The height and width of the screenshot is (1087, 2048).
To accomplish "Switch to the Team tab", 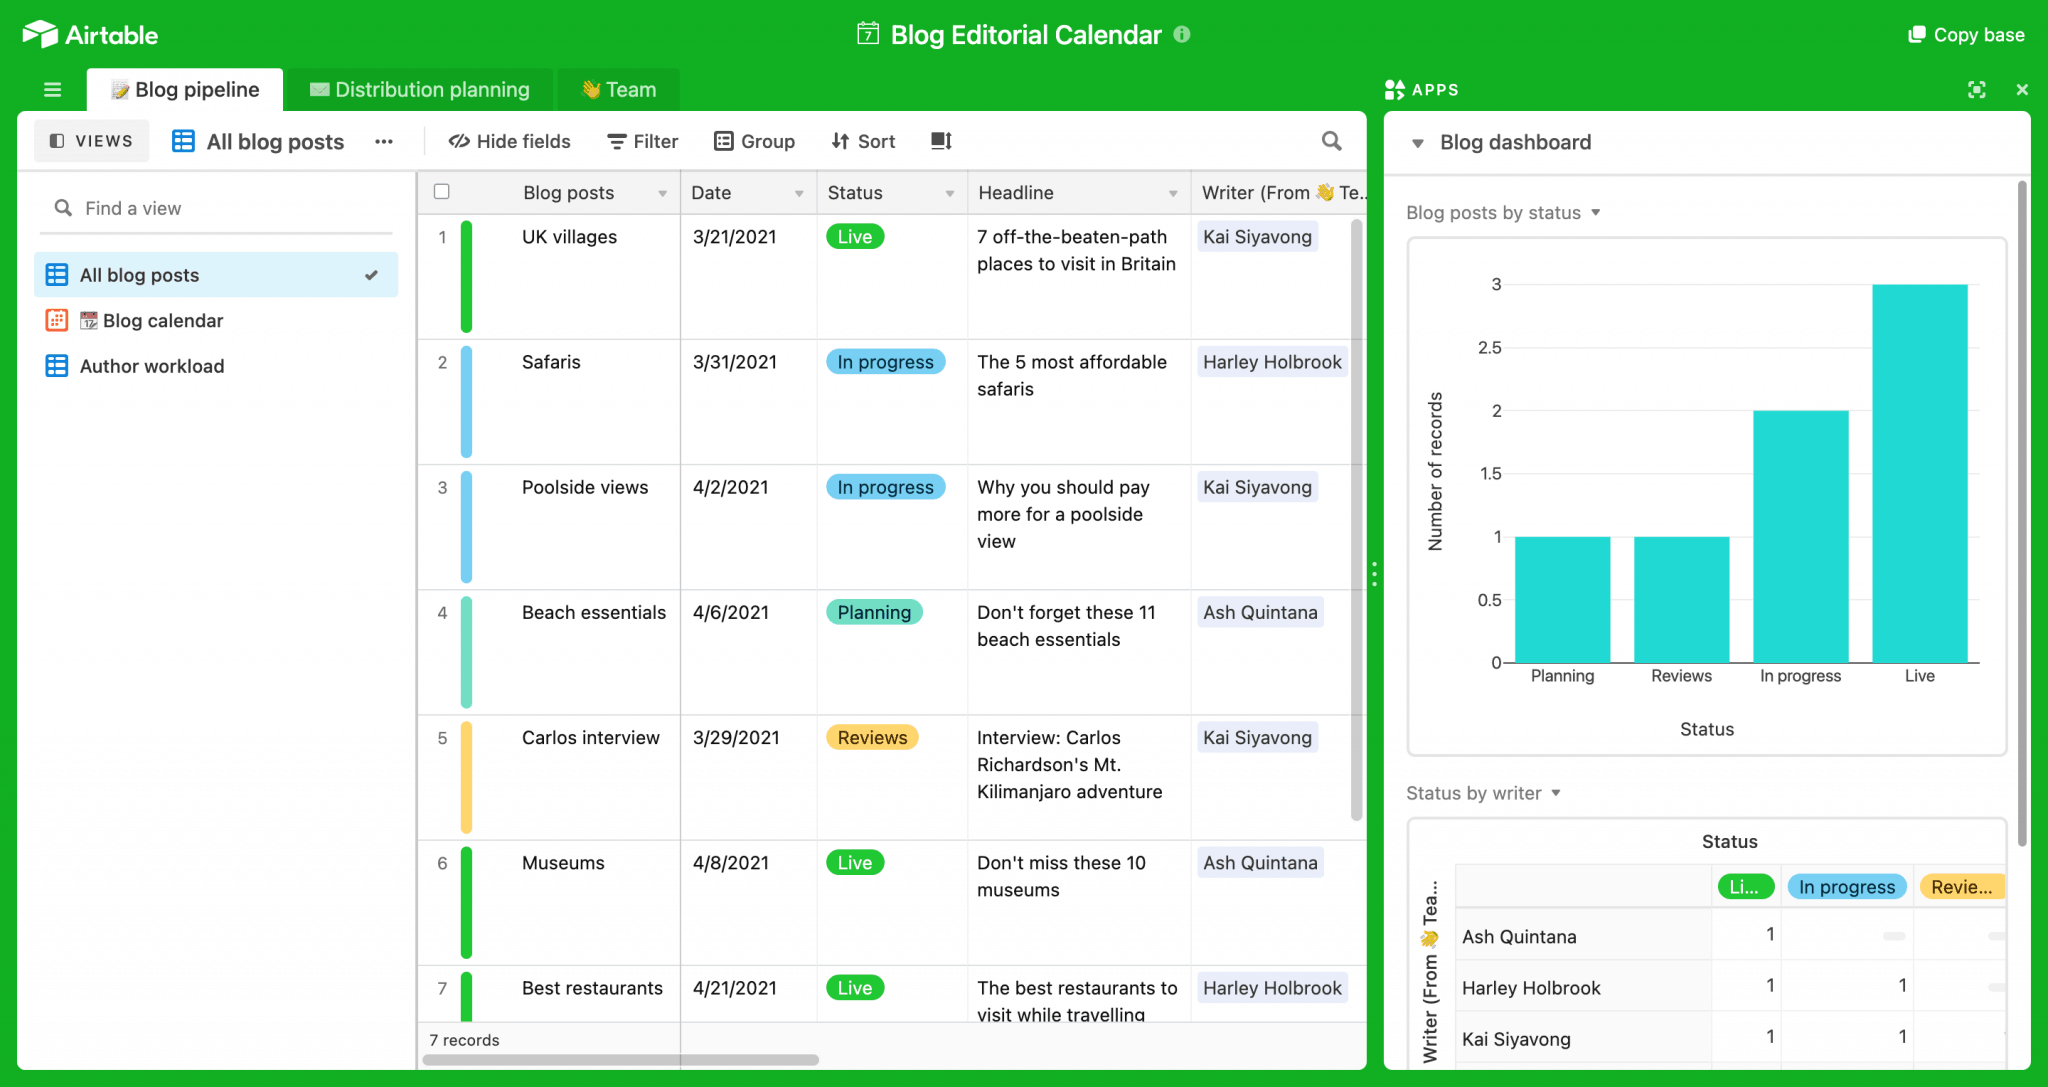I will pyautogui.click(x=619, y=90).
